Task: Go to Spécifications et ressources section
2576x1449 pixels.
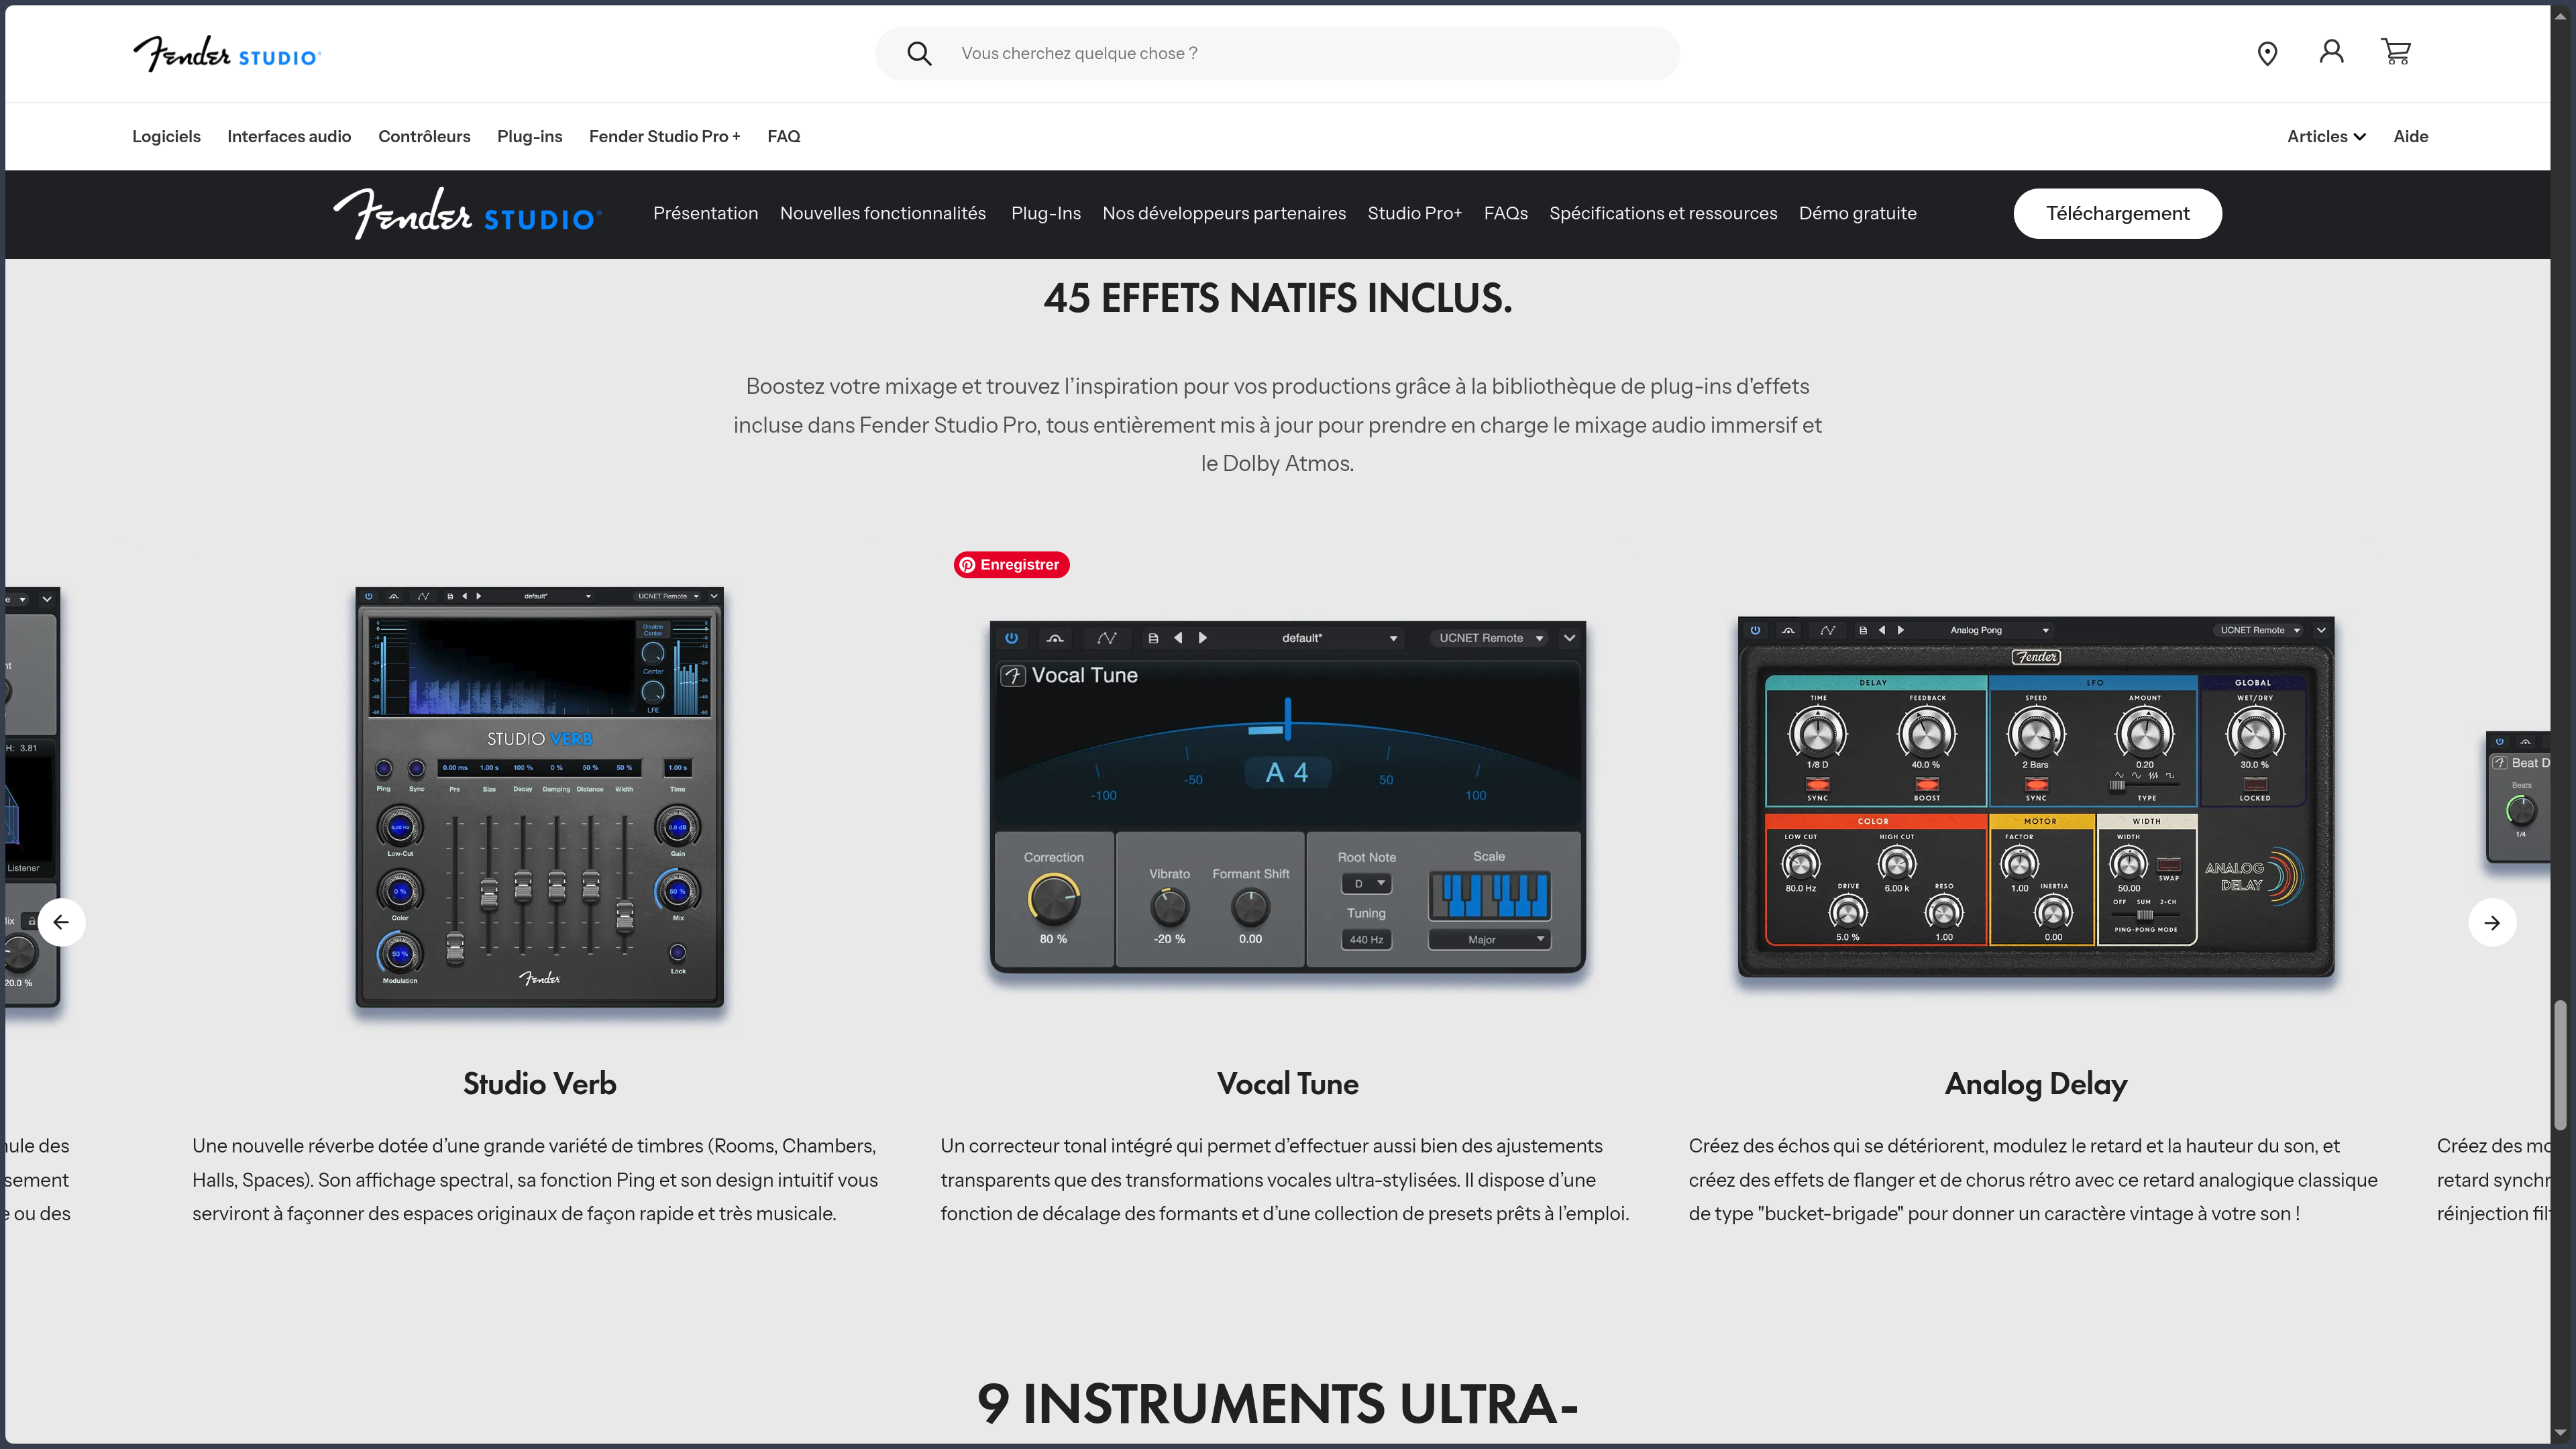Action: 1663,213
